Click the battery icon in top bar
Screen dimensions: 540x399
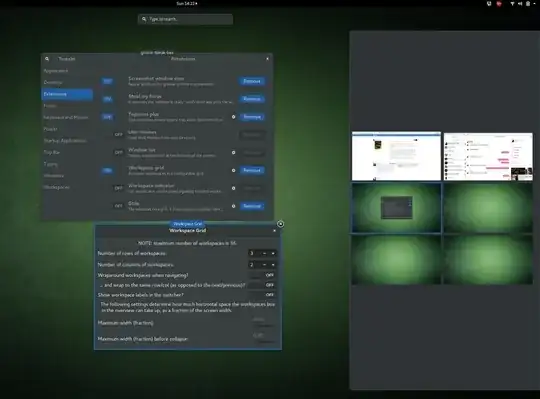click(x=528, y=4)
